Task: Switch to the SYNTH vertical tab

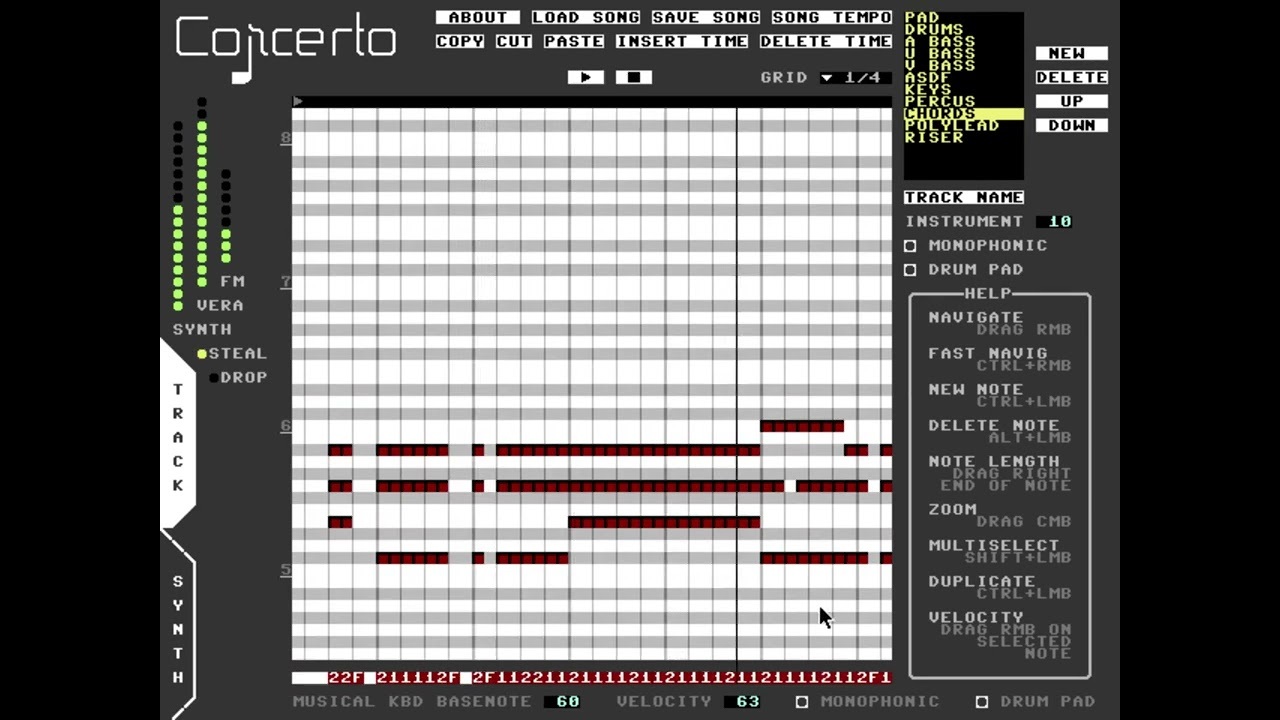Action: tap(178, 628)
